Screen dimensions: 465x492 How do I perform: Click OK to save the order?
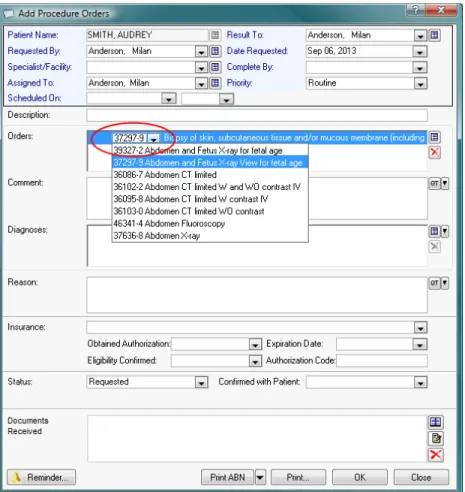click(x=360, y=477)
